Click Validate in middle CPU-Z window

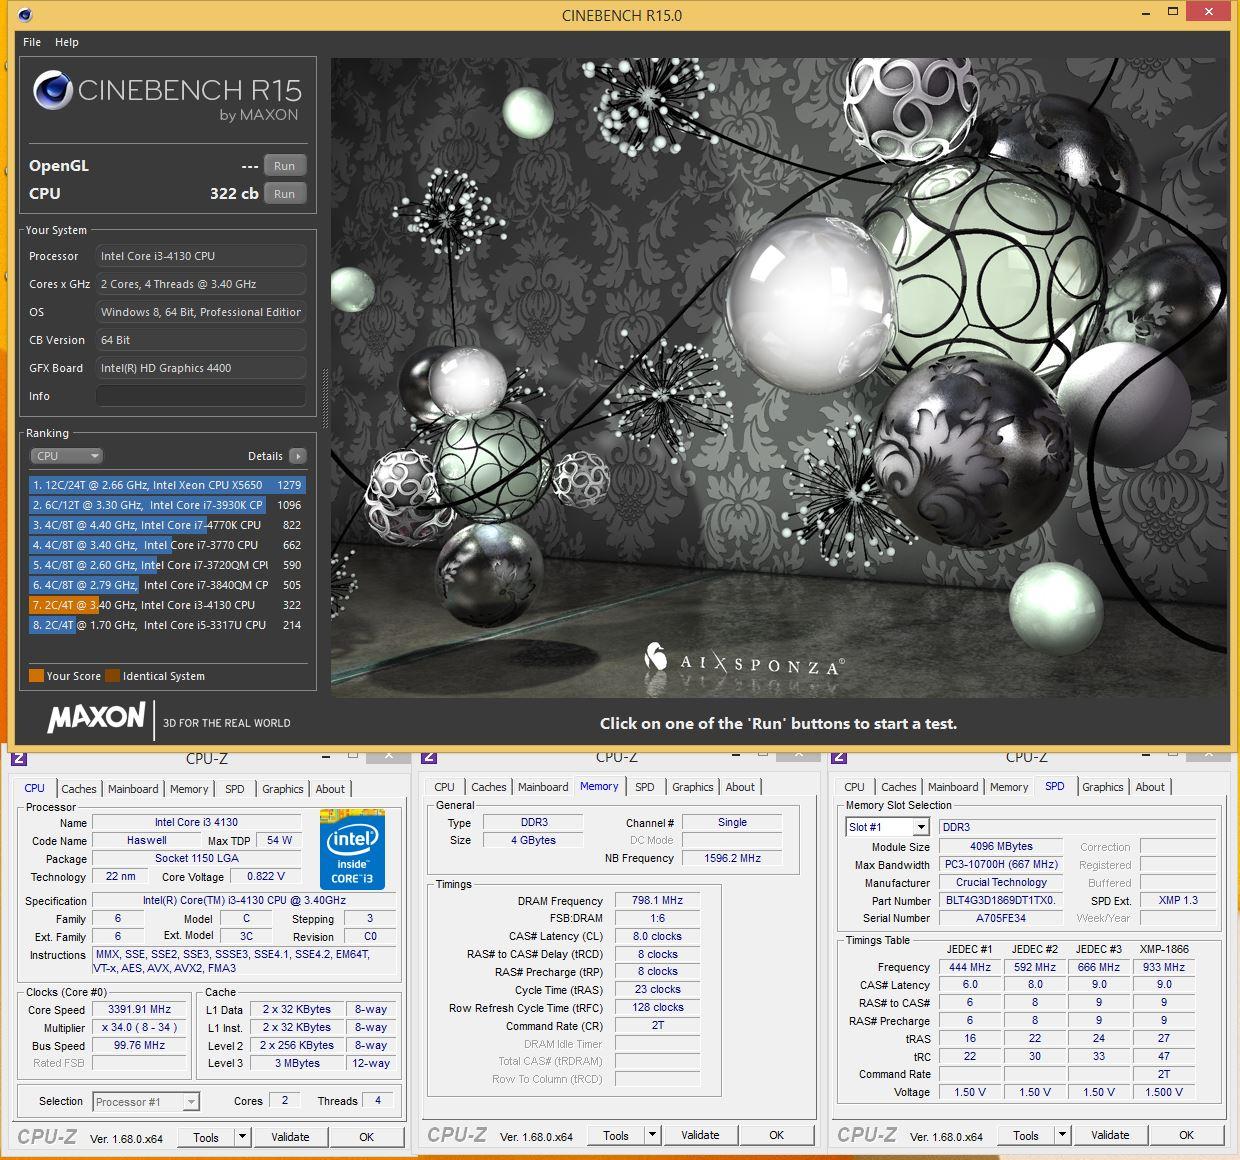700,1135
